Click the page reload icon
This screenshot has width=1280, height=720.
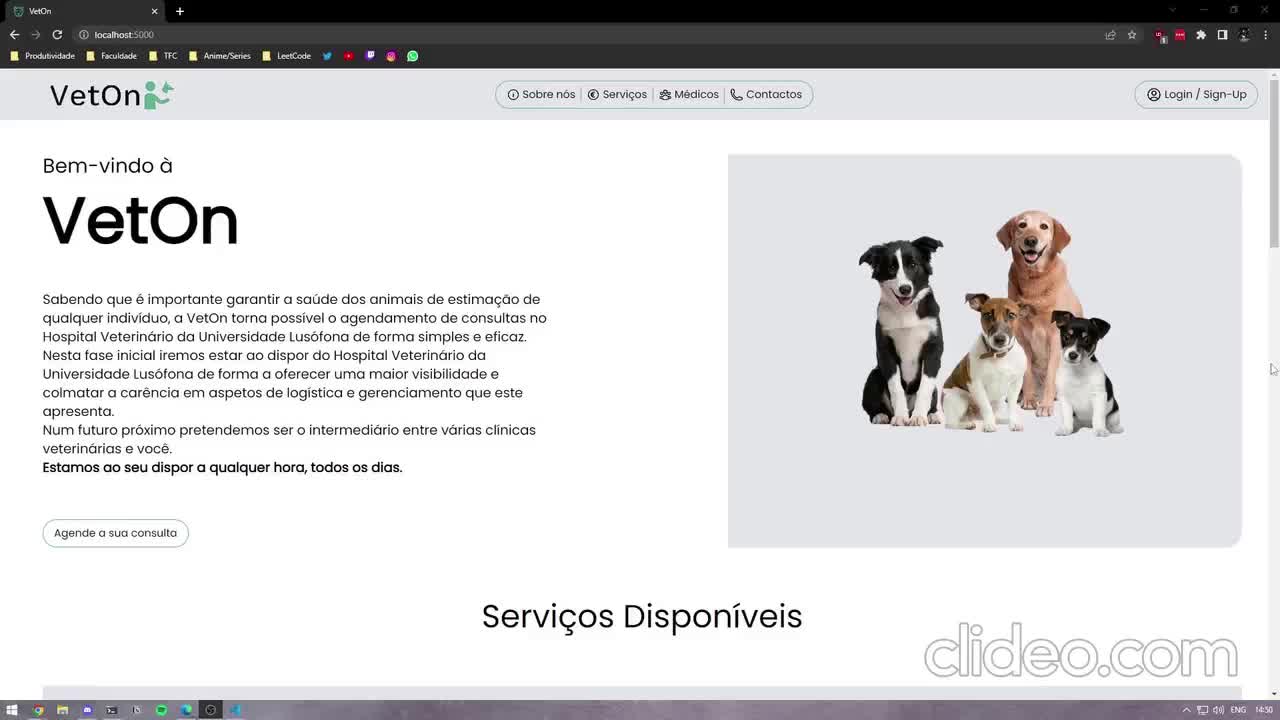(x=57, y=34)
